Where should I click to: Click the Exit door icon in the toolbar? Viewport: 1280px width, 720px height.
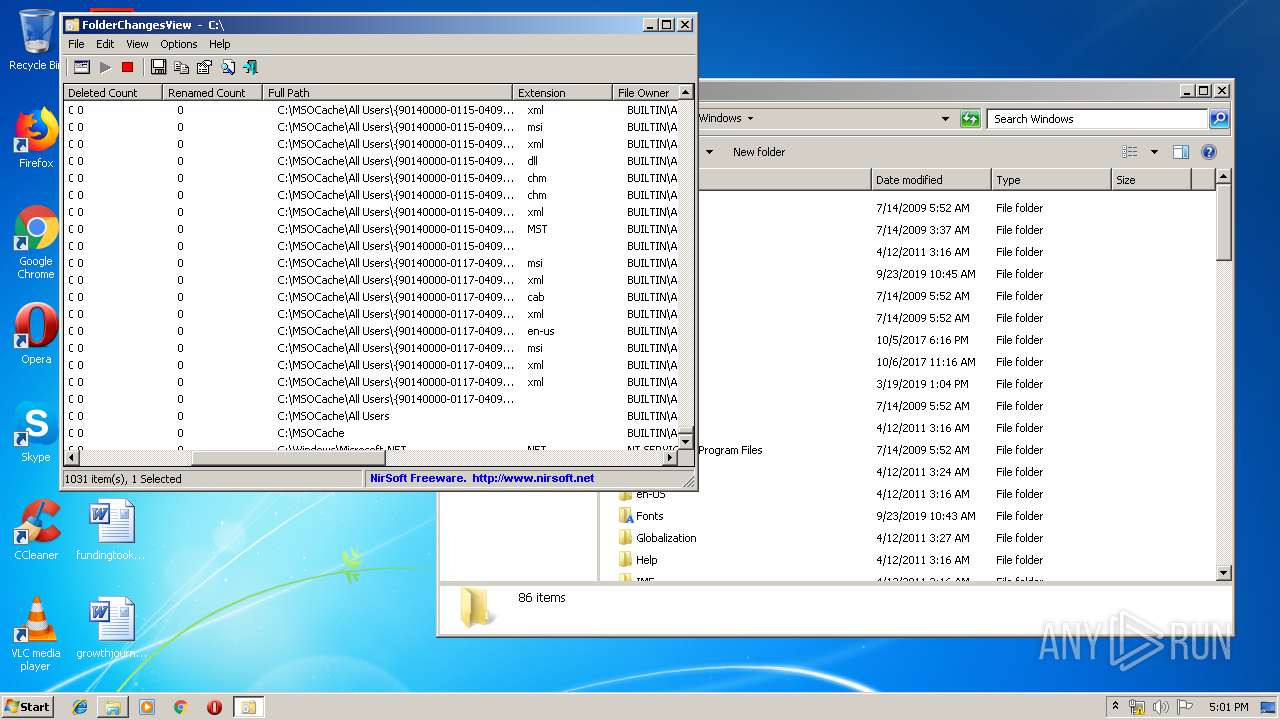coord(250,67)
